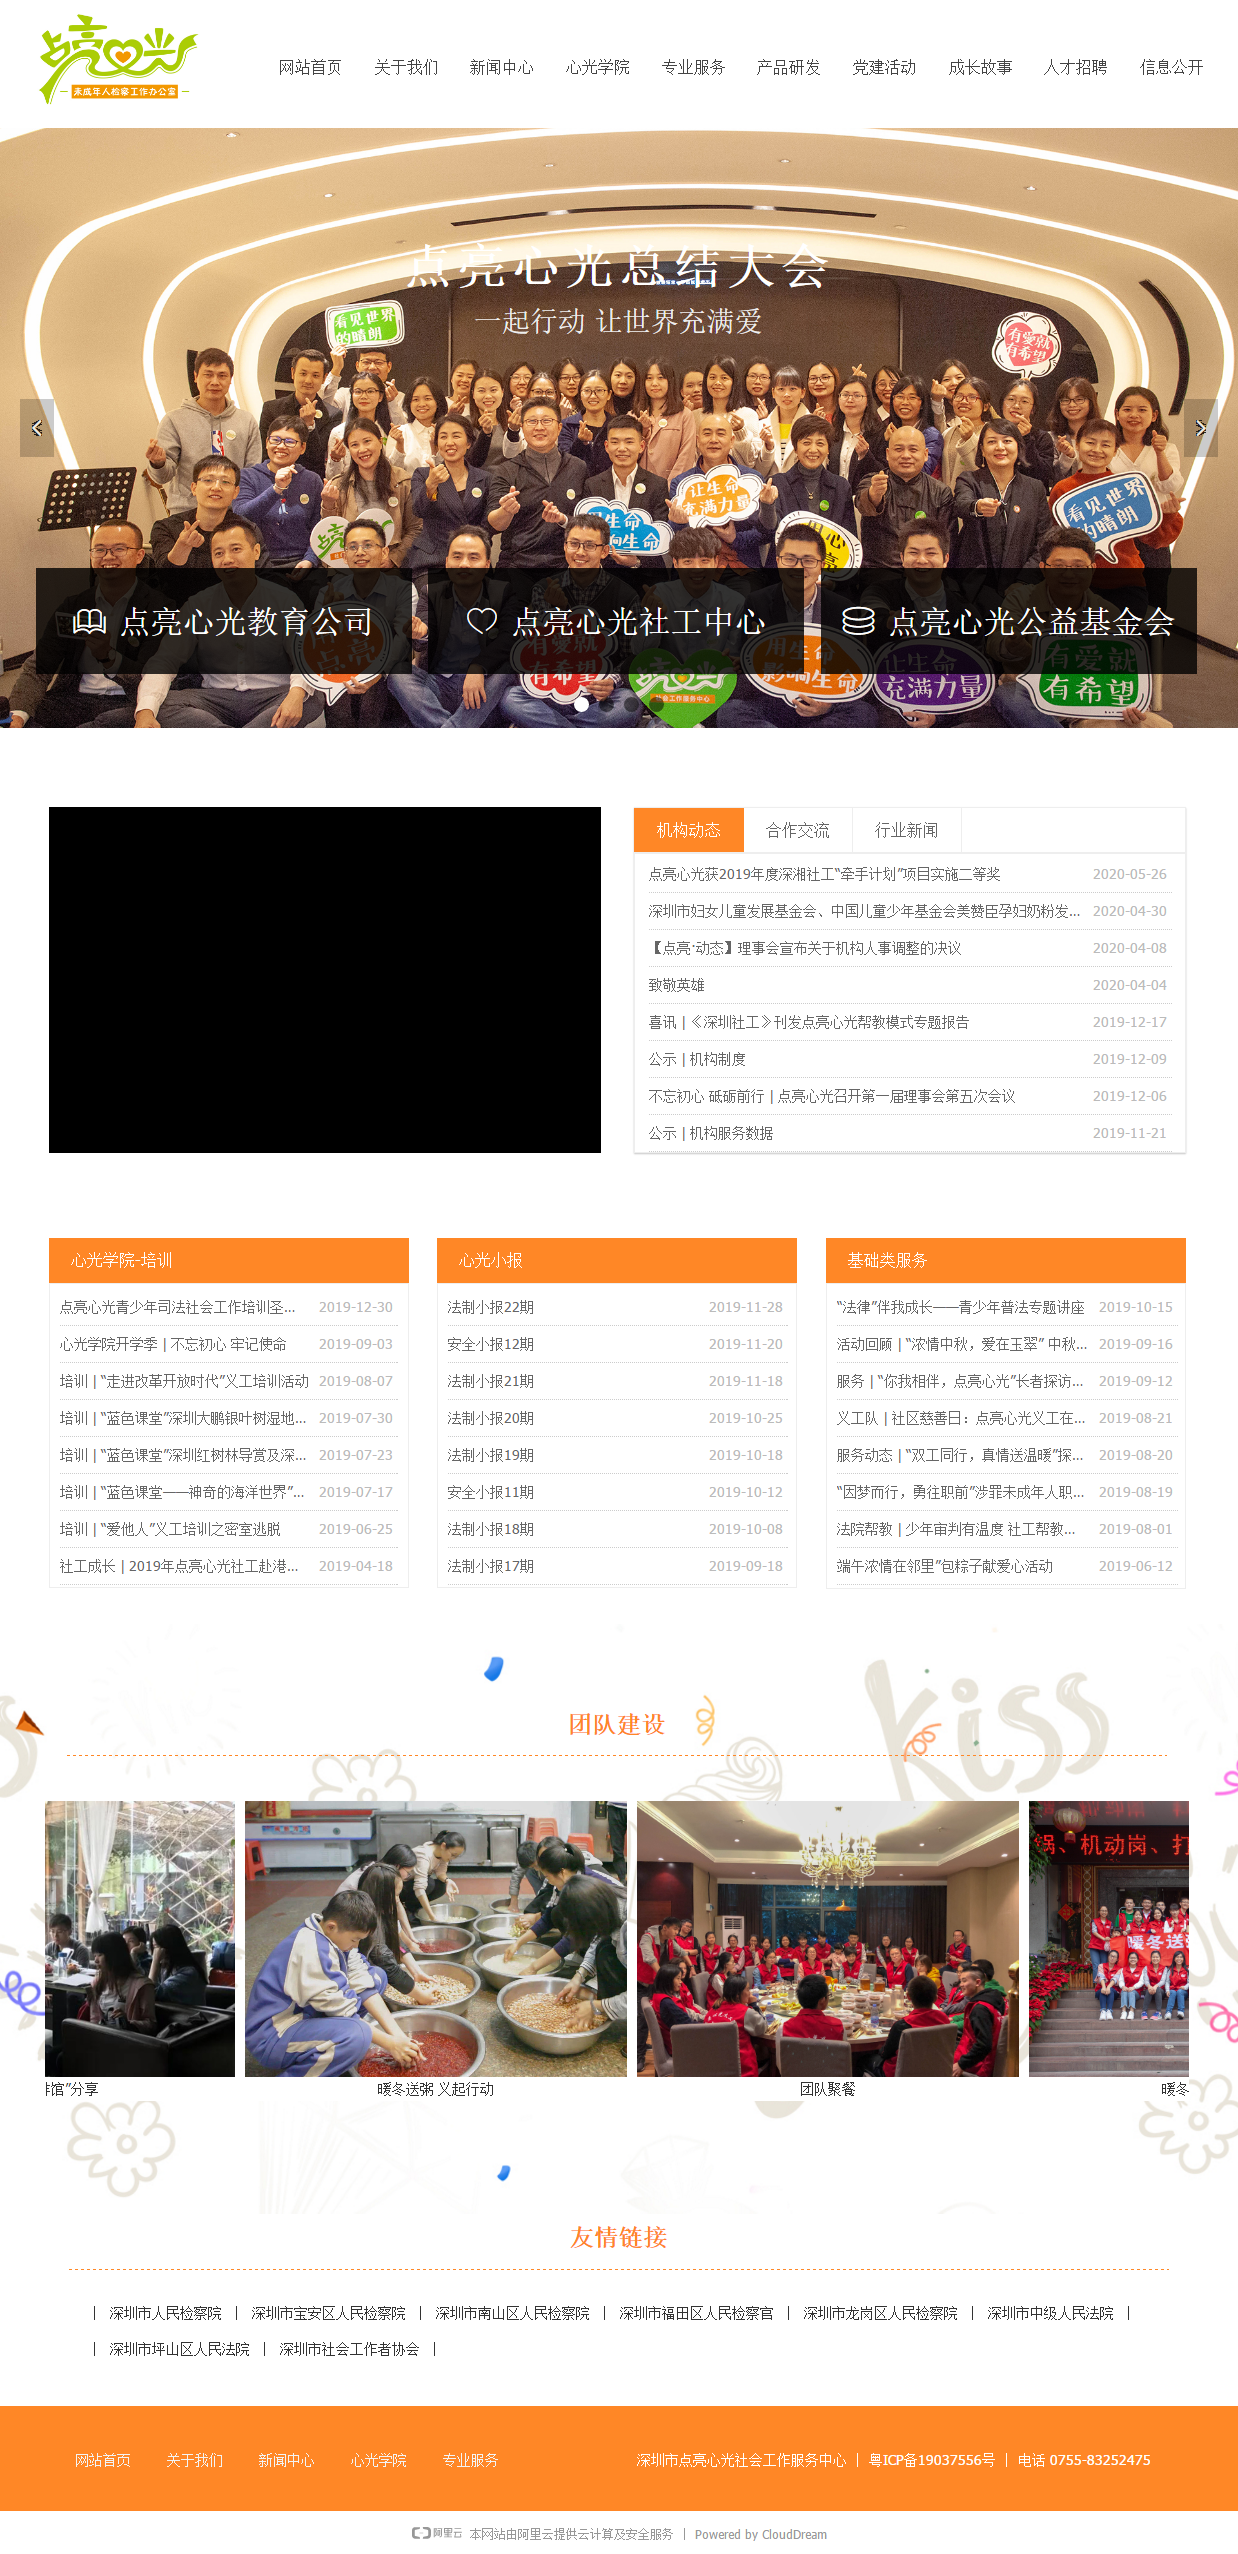Image resolution: width=1238 pixels, height=2554 pixels.
Task: Open 关于我们 in the top navigation
Action: [405, 67]
